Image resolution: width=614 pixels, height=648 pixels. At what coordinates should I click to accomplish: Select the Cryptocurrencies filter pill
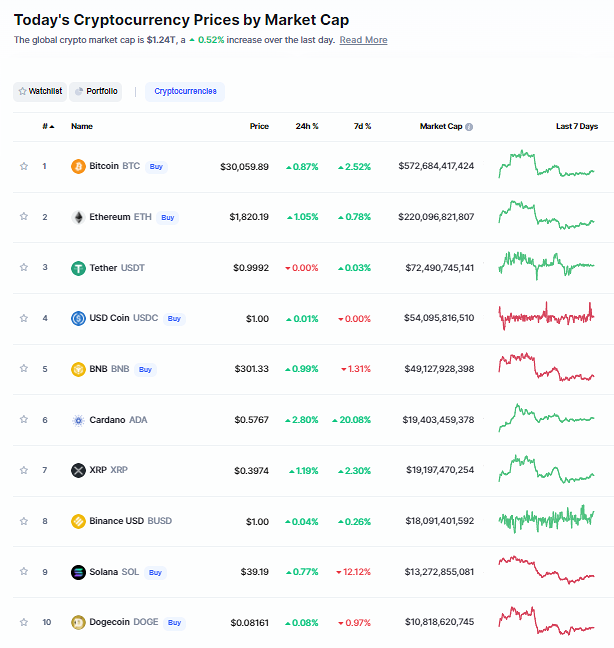[x=185, y=91]
